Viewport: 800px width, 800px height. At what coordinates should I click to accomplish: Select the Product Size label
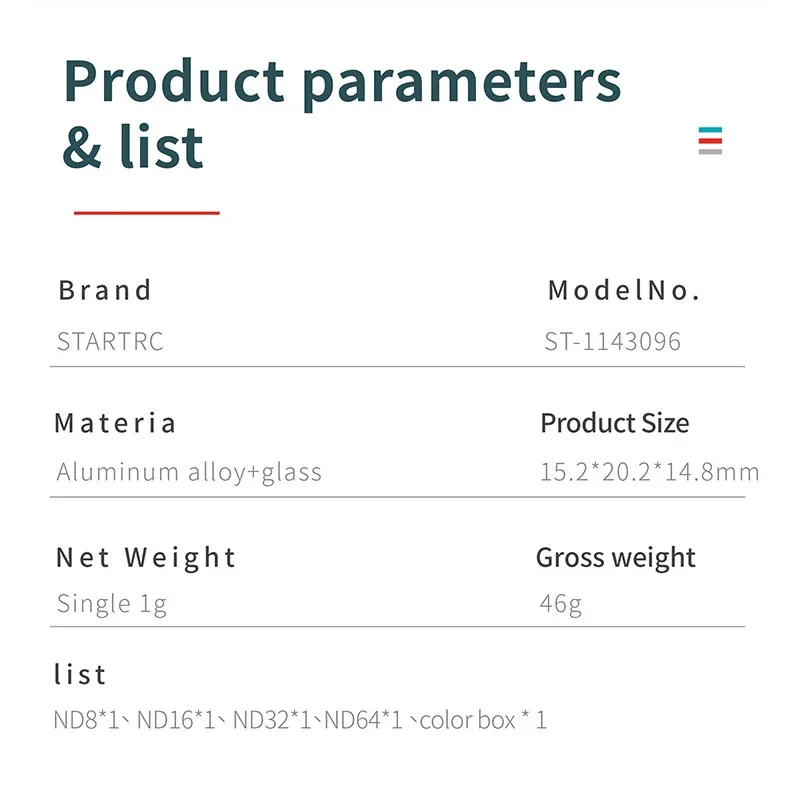click(x=614, y=423)
